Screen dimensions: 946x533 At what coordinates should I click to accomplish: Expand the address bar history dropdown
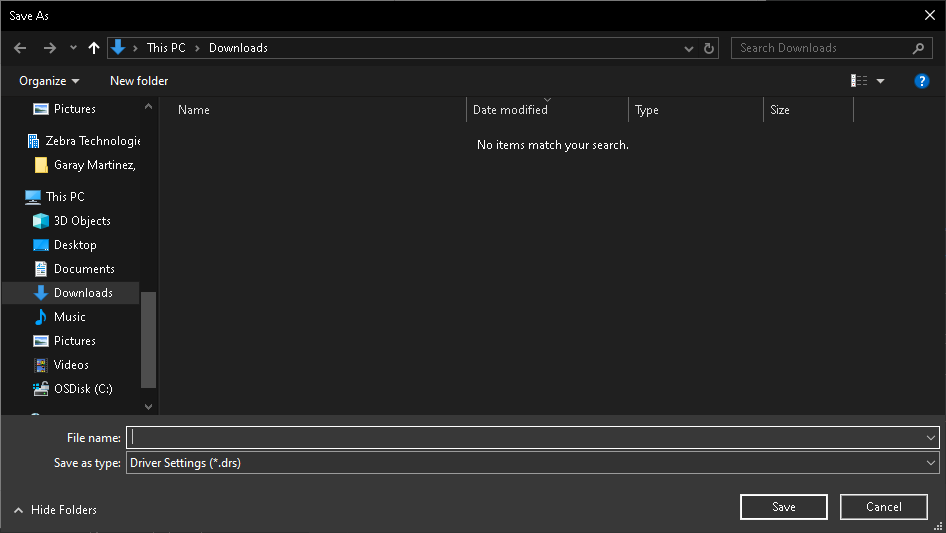689,48
